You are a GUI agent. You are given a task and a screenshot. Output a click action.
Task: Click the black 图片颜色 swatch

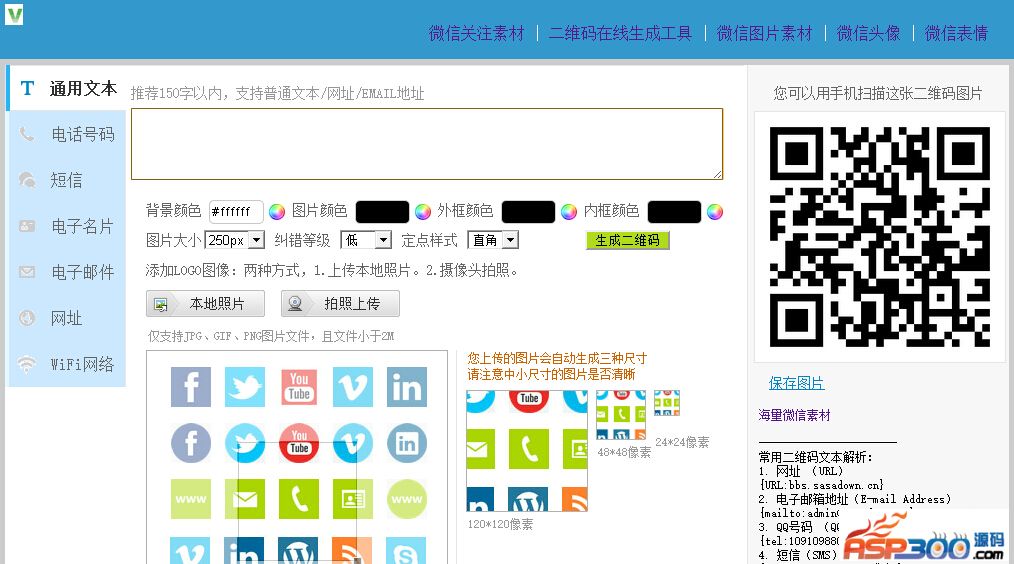point(382,212)
